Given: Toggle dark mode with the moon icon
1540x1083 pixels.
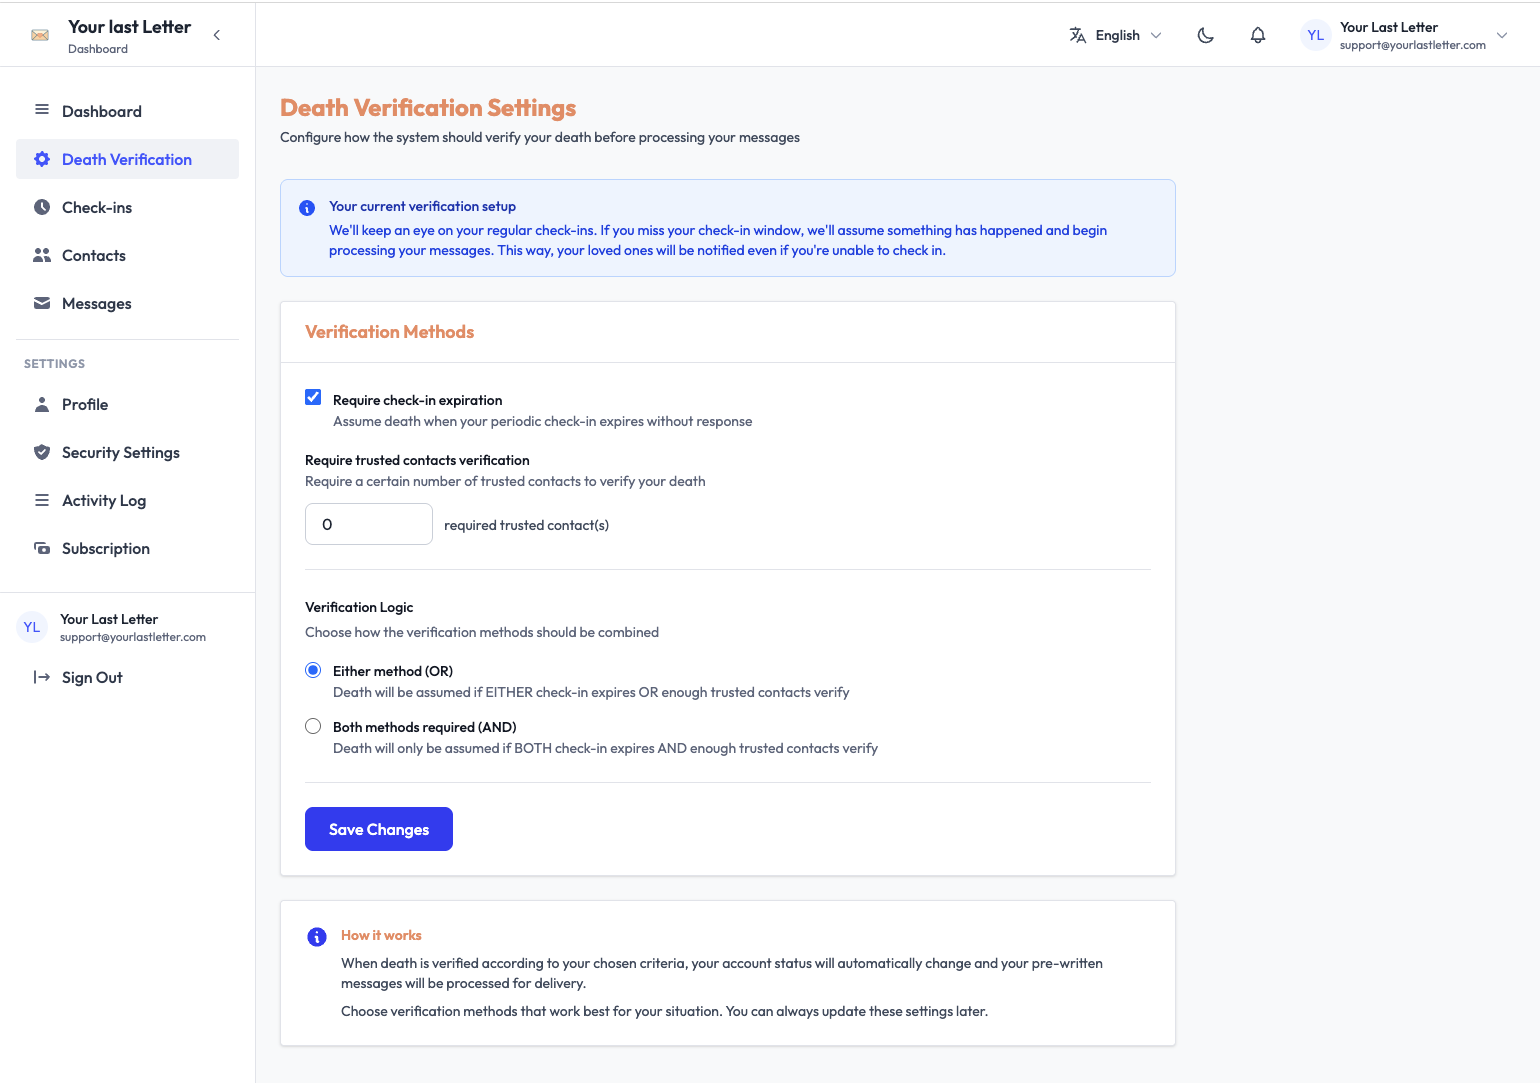Looking at the screenshot, I should click(1205, 35).
